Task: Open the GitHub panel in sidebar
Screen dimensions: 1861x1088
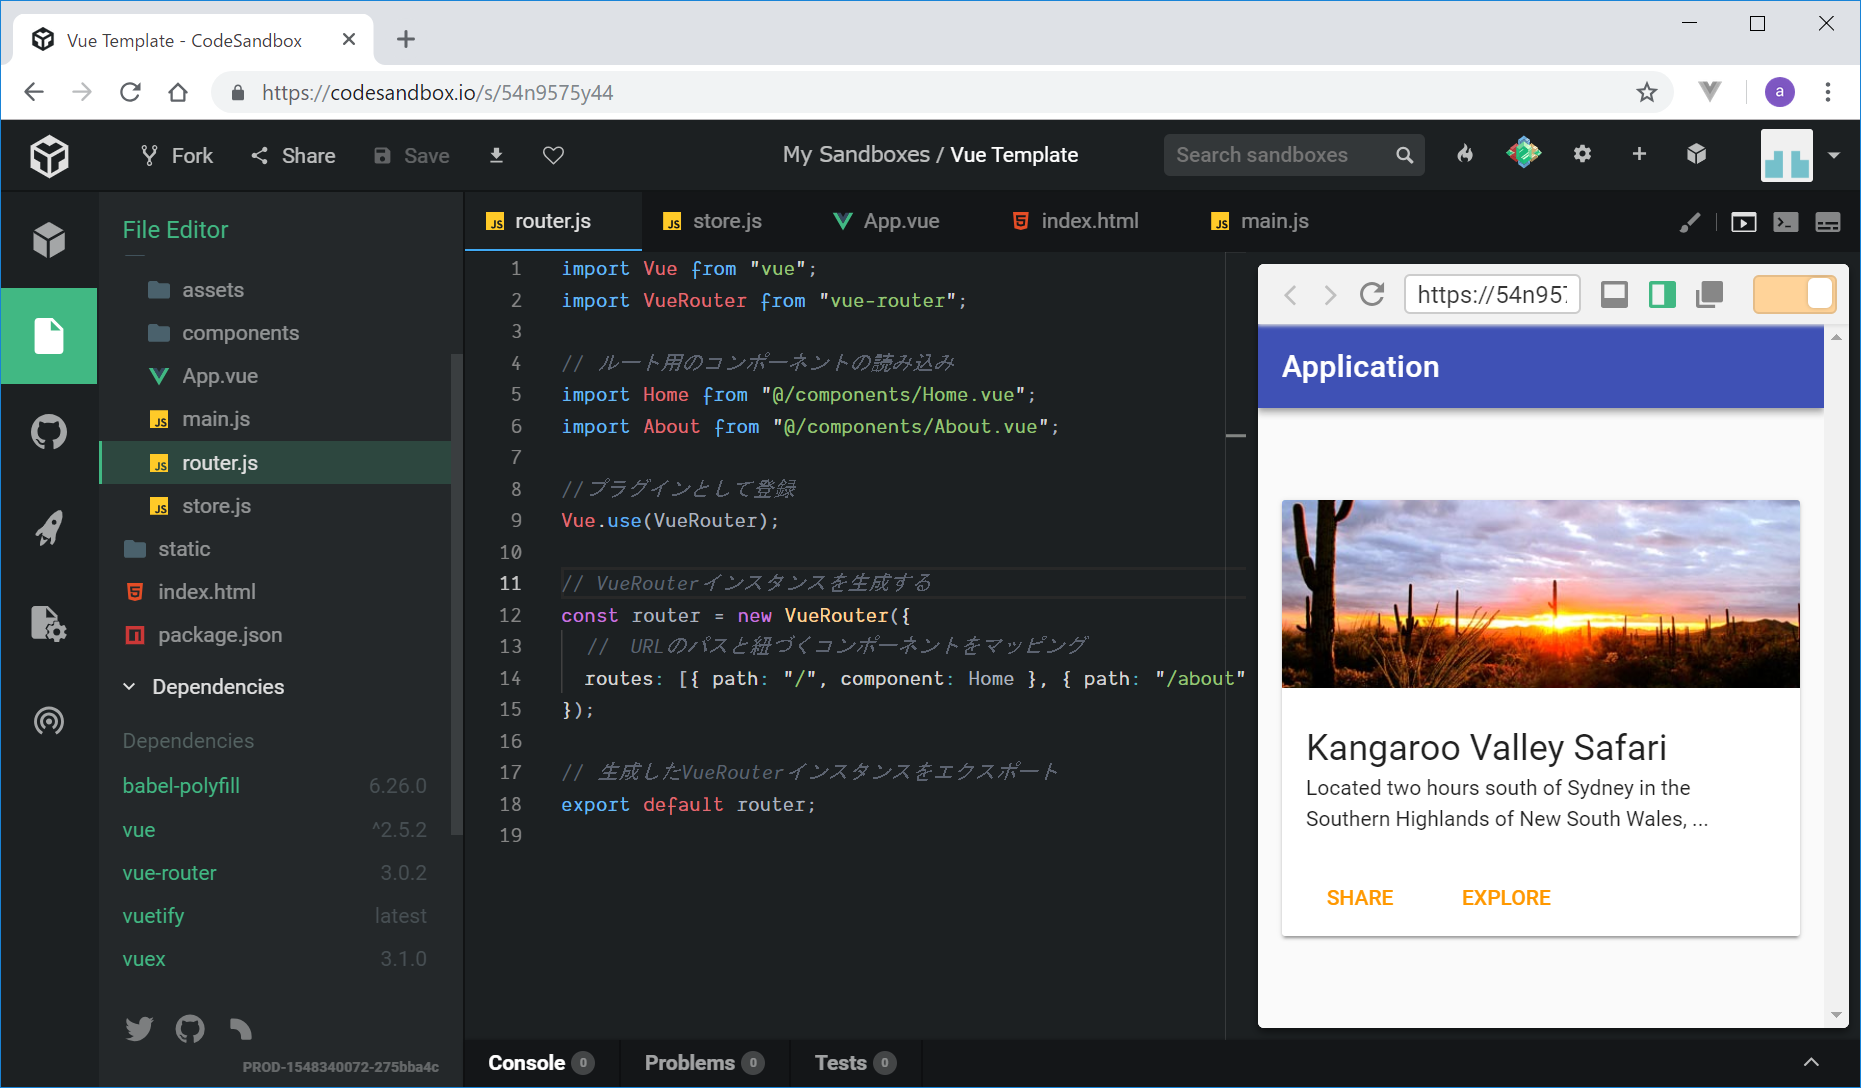Action: point(48,432)
